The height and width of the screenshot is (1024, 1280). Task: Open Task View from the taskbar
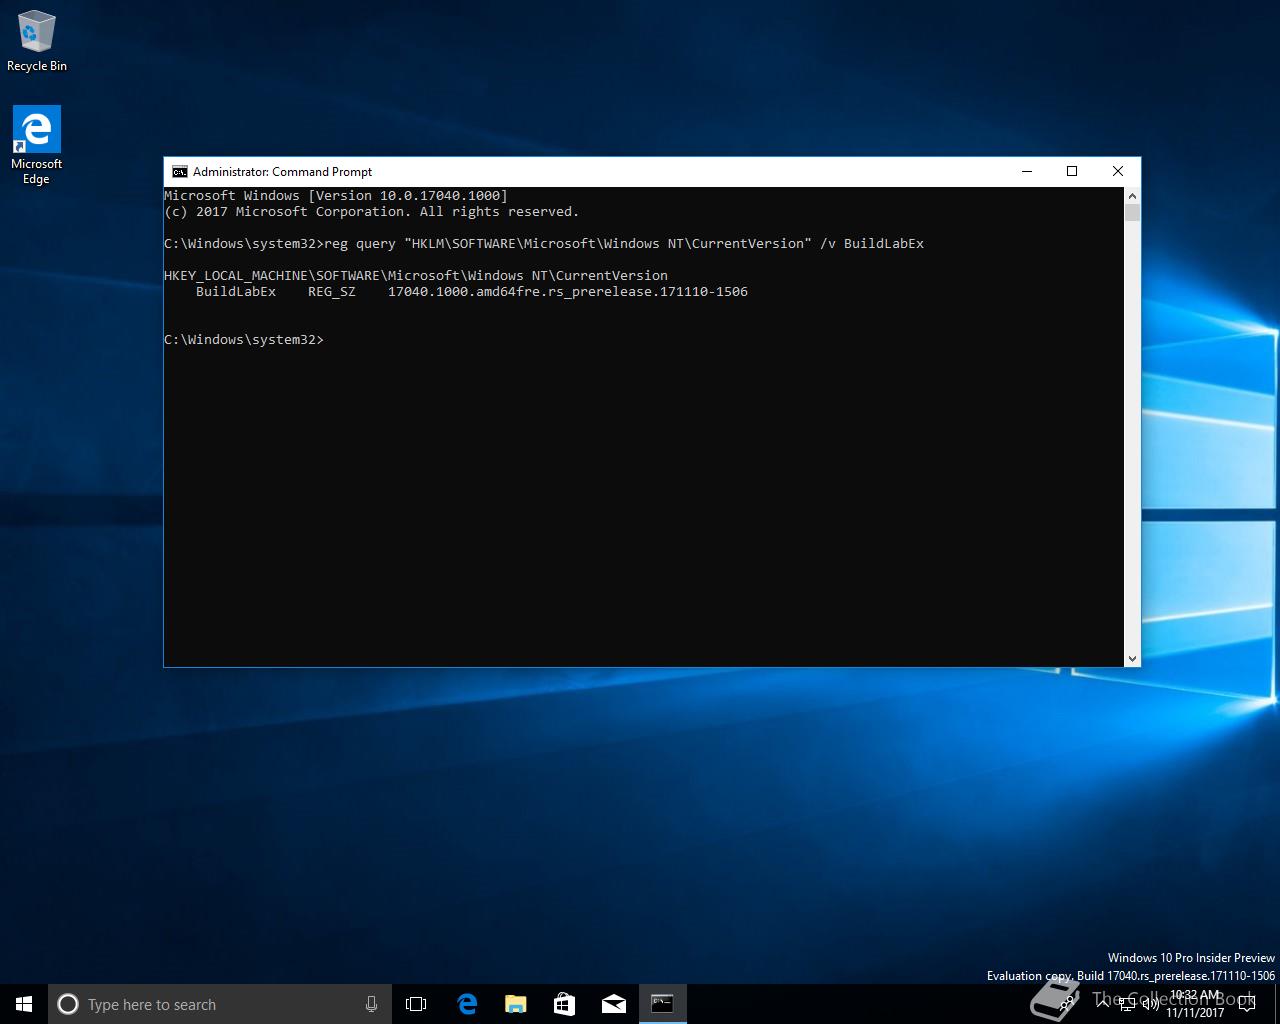point(416,1004)
